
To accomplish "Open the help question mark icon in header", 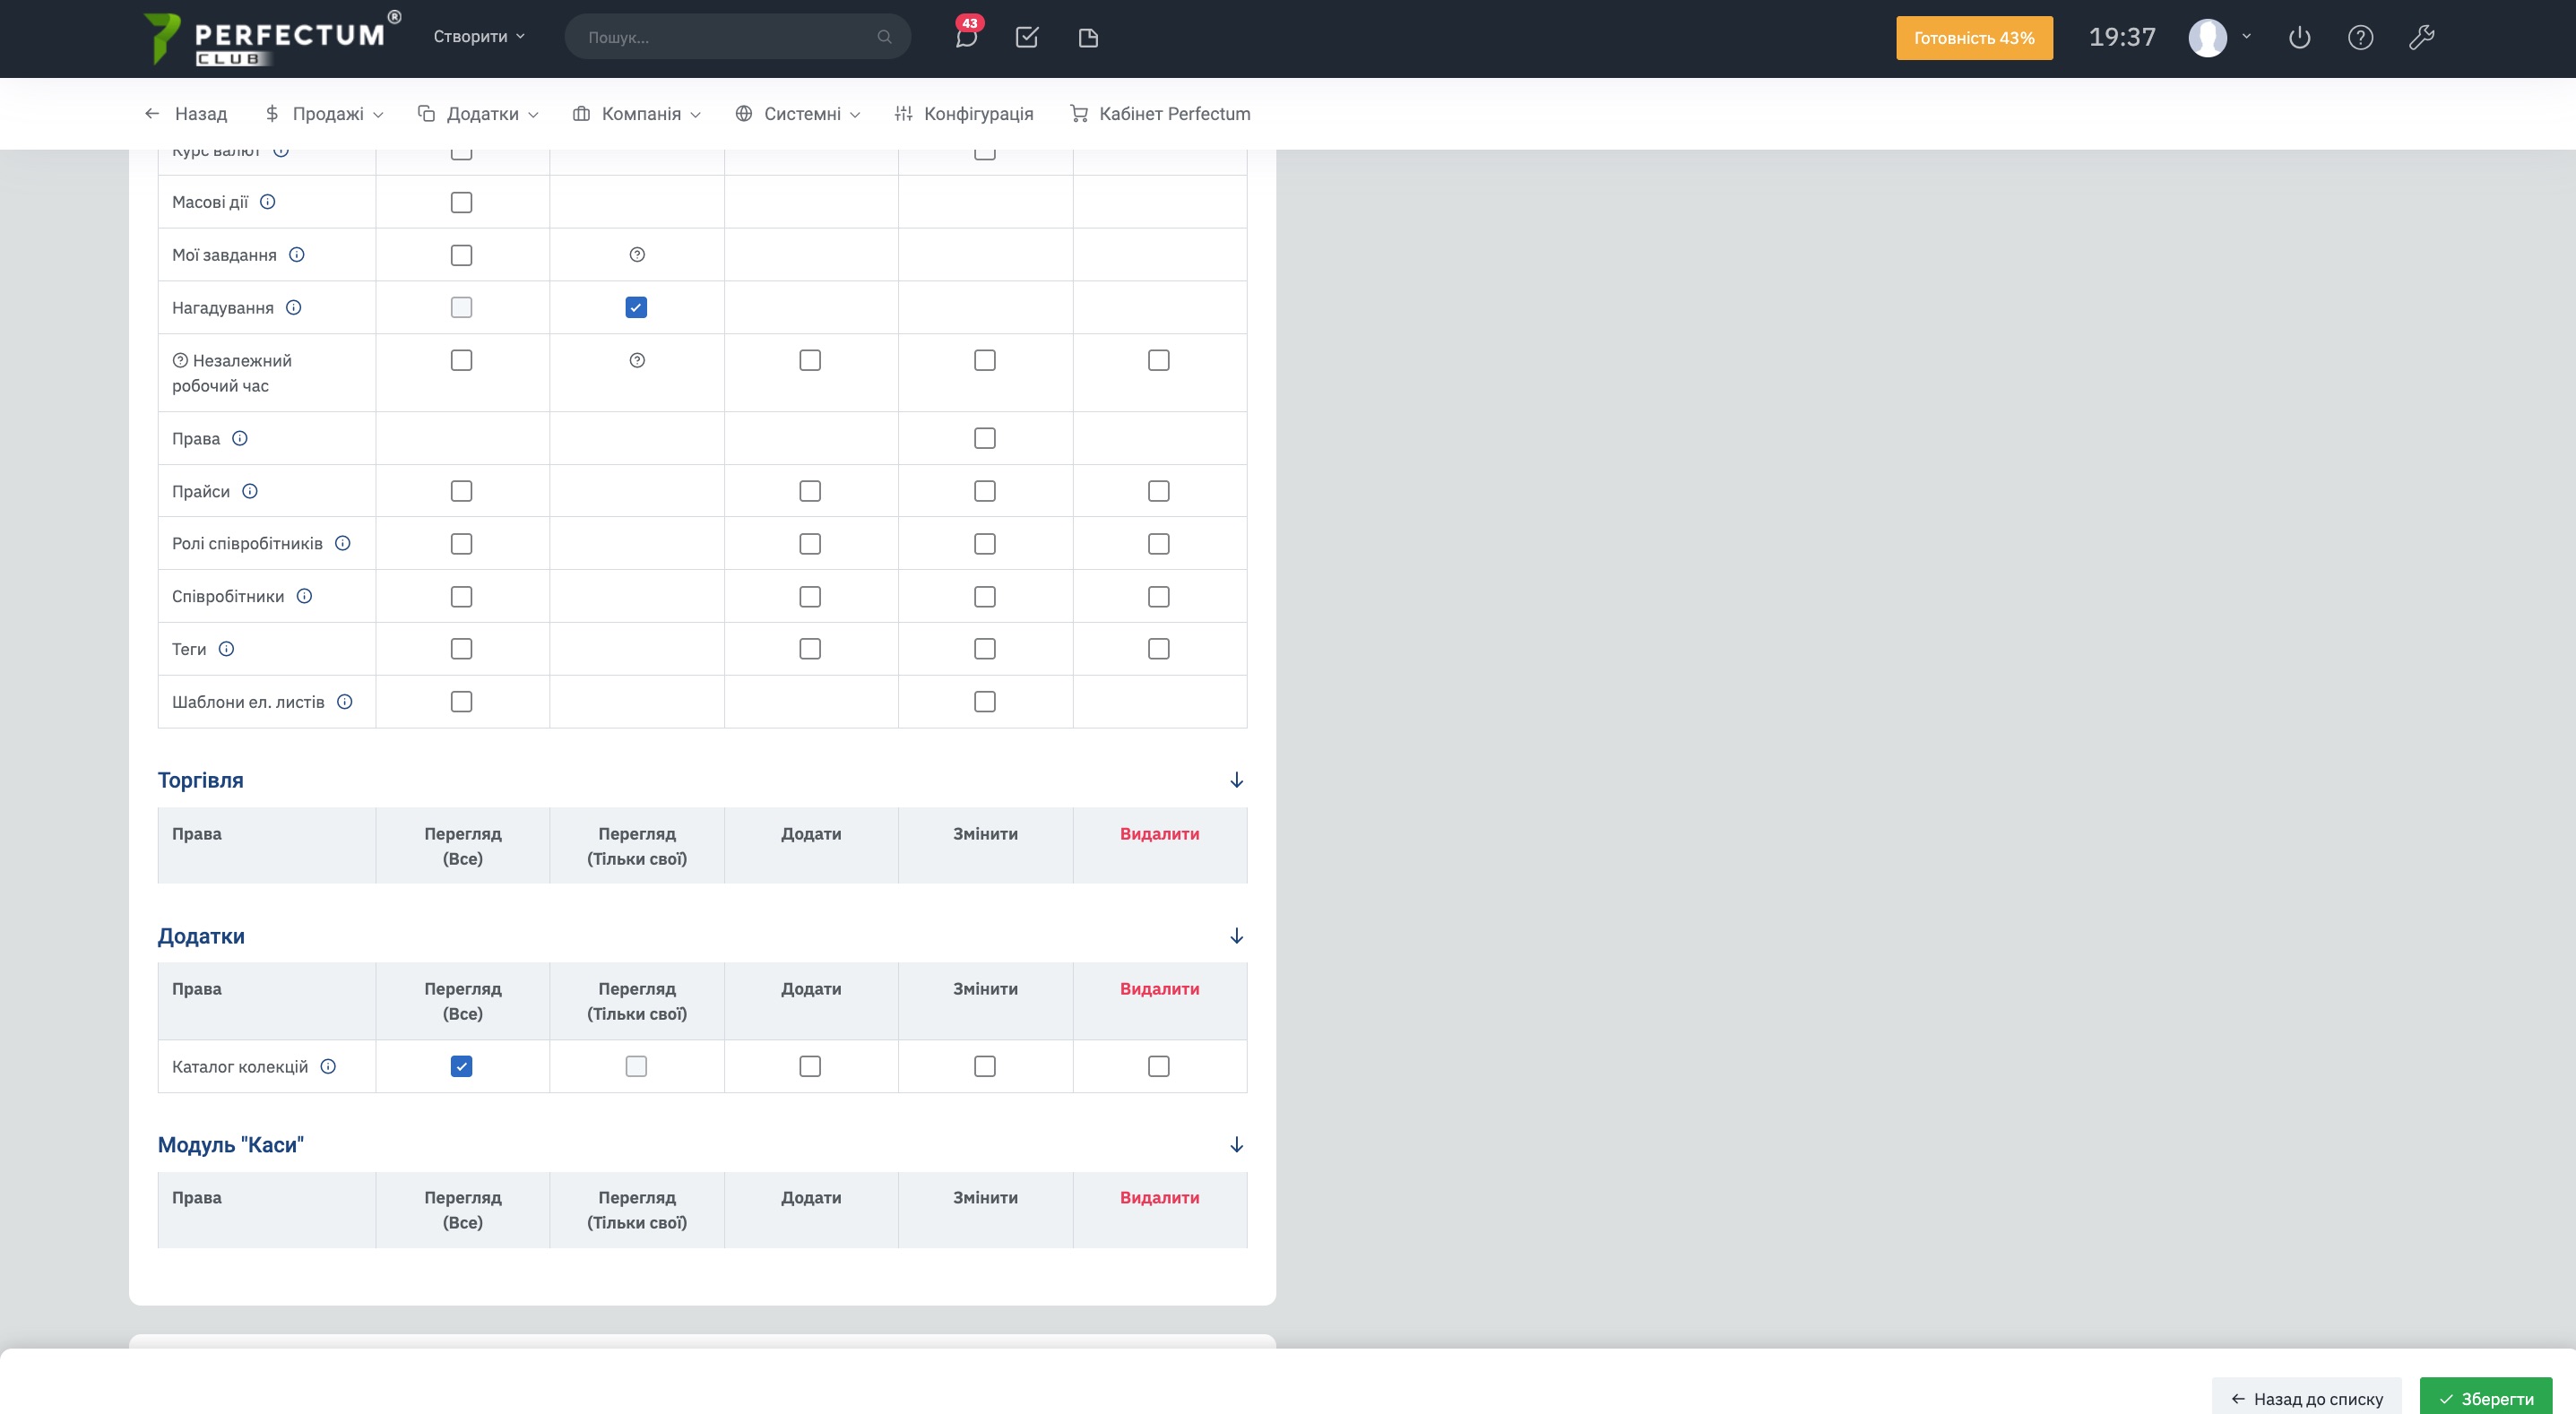I will (2360, 37).
